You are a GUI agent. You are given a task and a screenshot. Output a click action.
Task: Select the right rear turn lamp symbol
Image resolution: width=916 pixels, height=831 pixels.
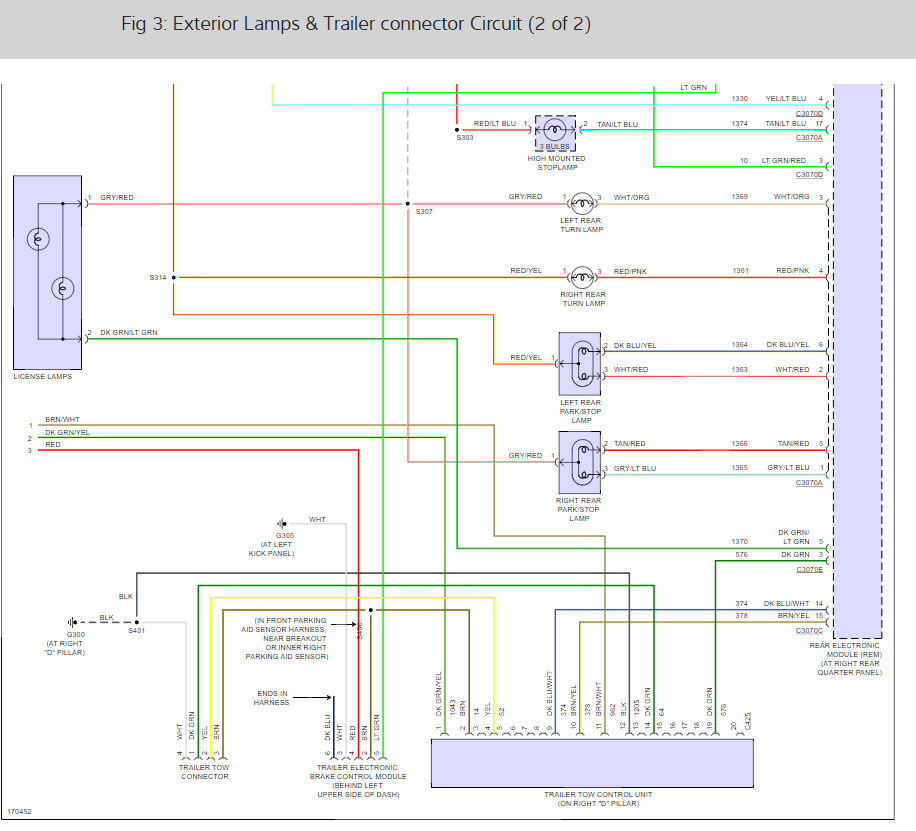(x=582, y=278)
